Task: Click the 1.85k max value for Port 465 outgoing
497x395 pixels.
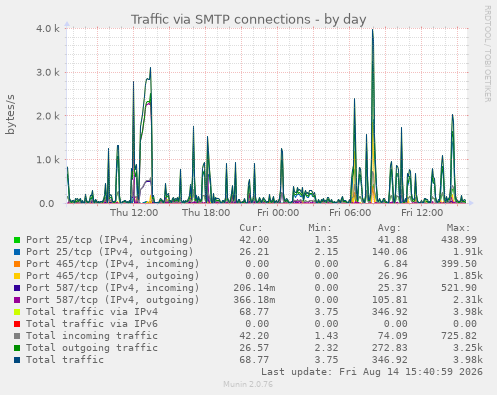Action: pyautogui.click(x=468, y=276)
